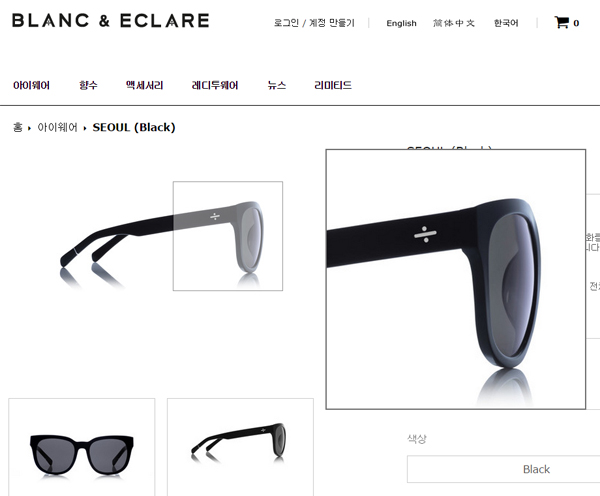Click the cart item count number

coord(576,23)
